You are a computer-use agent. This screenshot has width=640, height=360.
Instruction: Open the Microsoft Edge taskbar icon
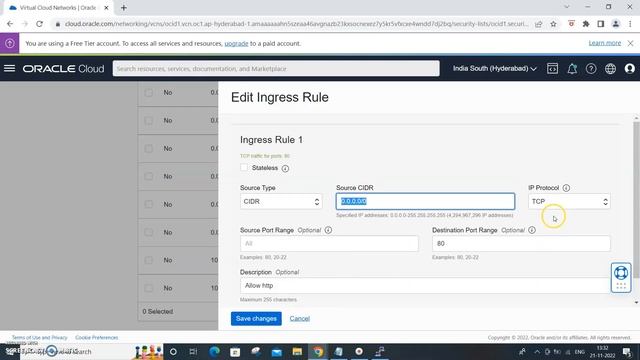tap(214, 351)
